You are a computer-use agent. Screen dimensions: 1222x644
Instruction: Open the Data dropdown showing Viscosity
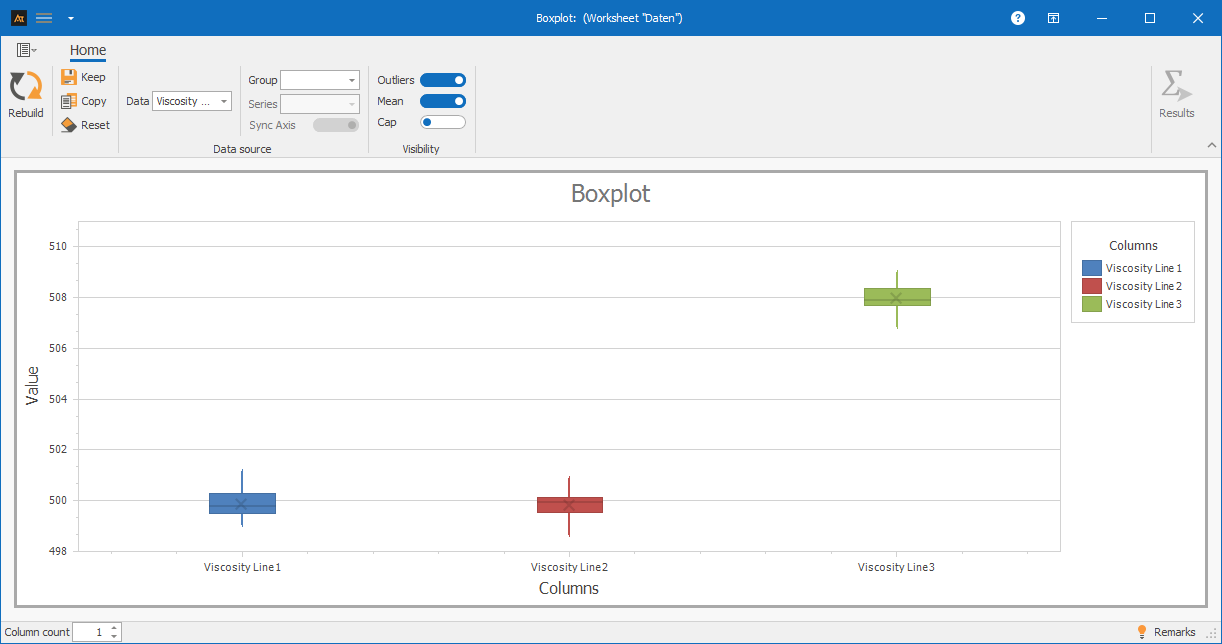192,101
